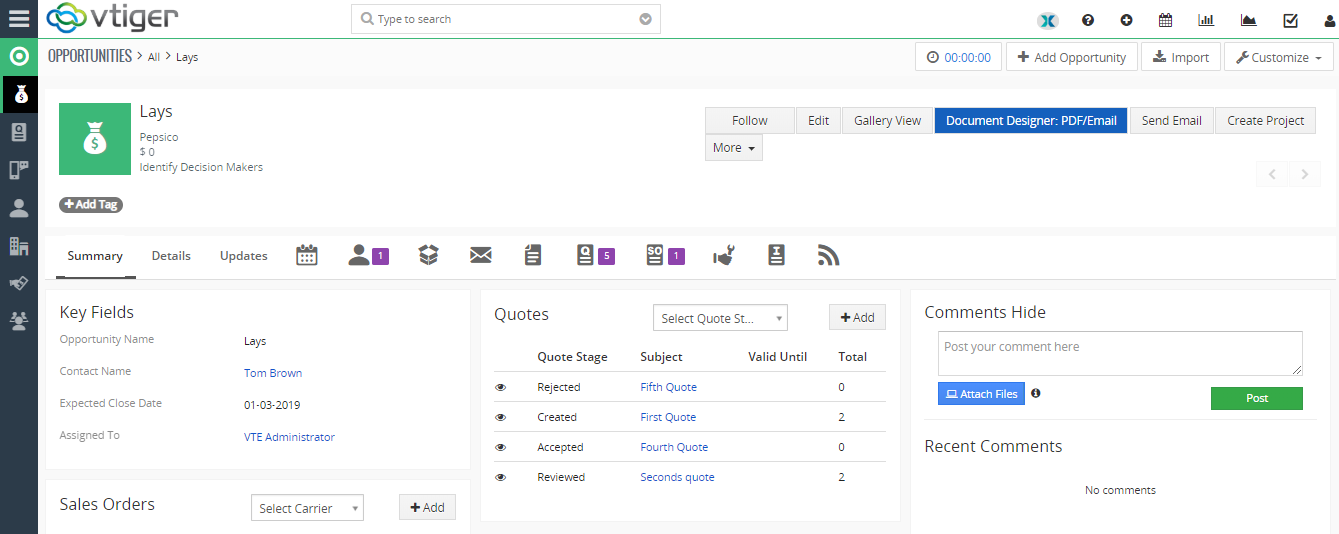
Task: Open the activities calendar related tab icon
Action: (307, 256)
